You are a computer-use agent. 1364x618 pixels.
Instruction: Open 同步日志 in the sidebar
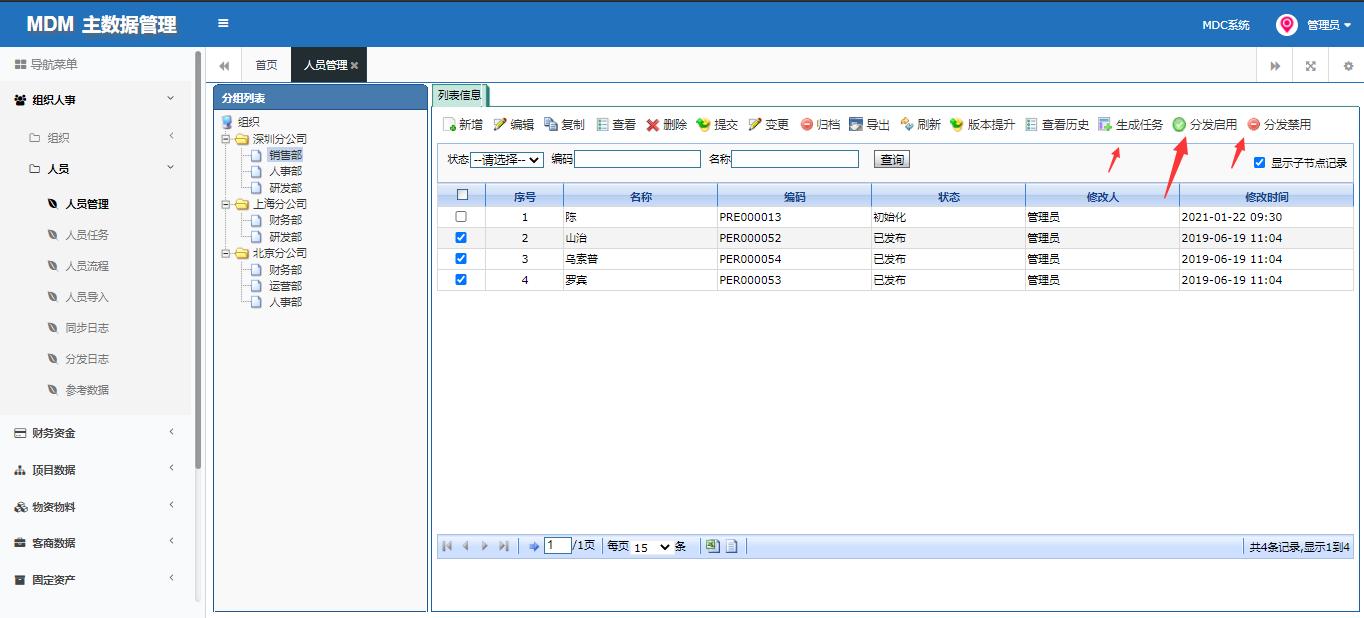tap(87, 328)
